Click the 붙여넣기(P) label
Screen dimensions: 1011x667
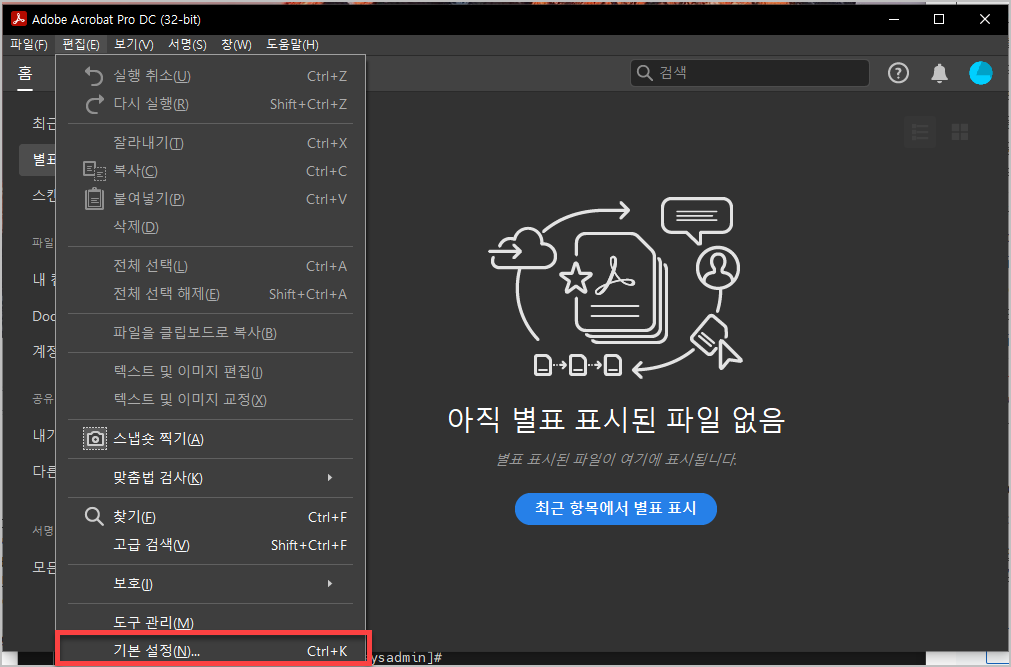pyautogui.click(x=149, y=199)
